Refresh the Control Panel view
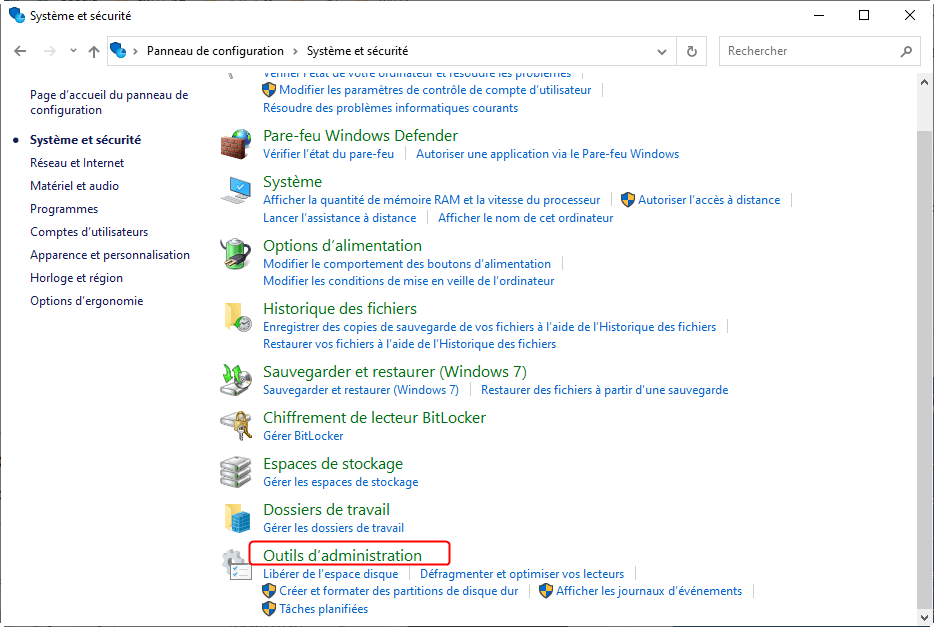 pyautogui.click(x=692, y=51)
